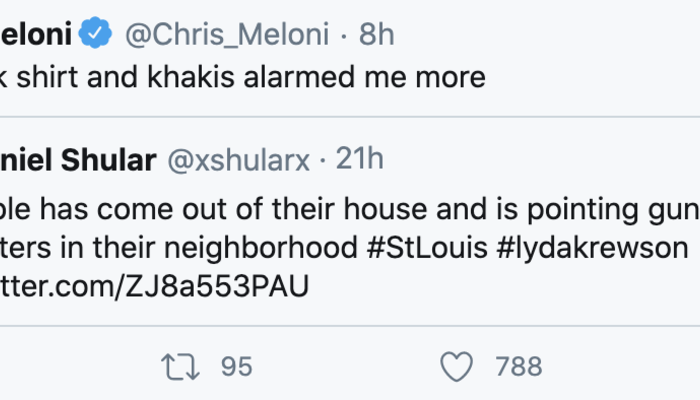Click the 'shirt and khakis alarmed me more' text
This screenshot has width=700, height=400.
(x=250, y=77)
